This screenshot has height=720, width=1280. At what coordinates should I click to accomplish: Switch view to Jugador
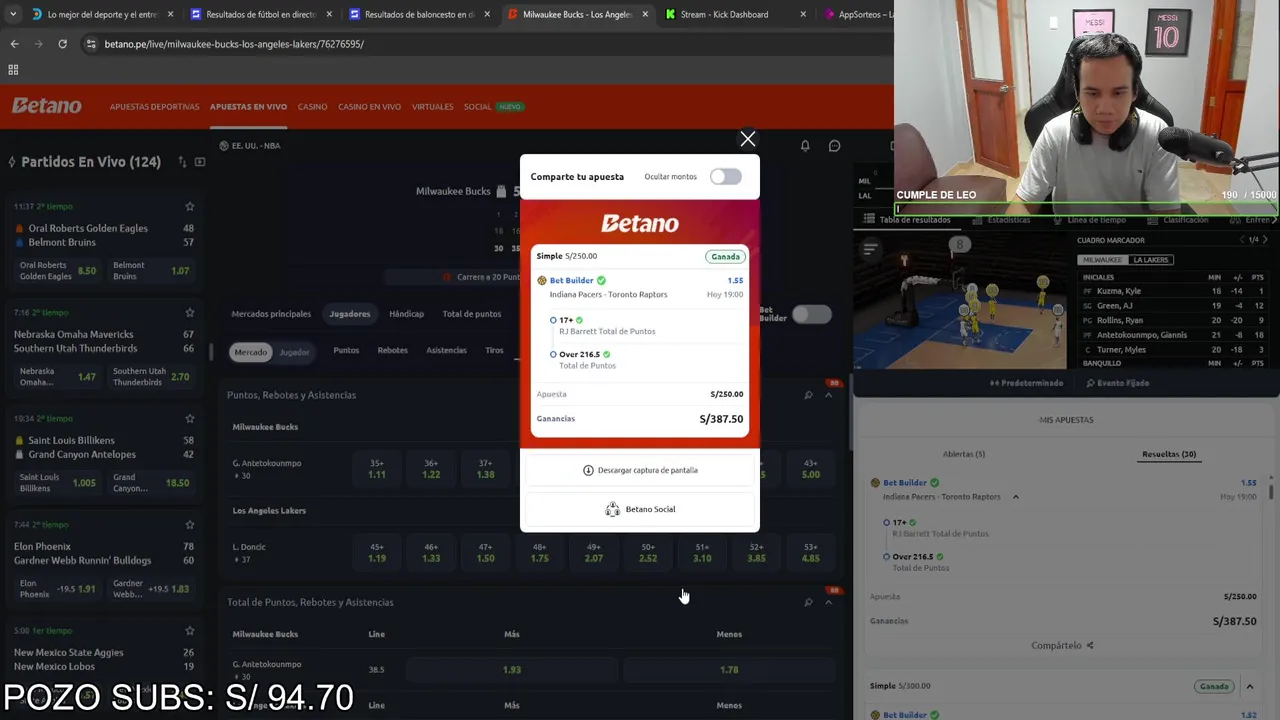[294, 352]
